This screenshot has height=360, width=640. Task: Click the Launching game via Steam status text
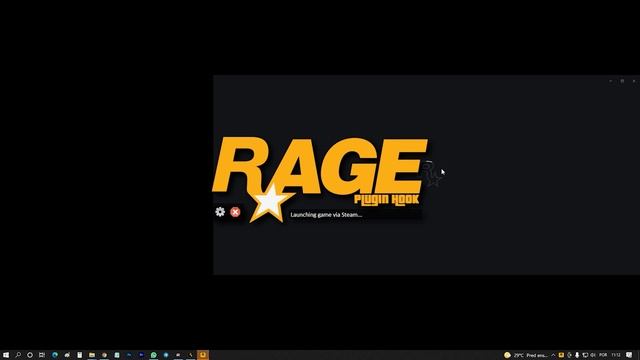click(x=326, y=215)
